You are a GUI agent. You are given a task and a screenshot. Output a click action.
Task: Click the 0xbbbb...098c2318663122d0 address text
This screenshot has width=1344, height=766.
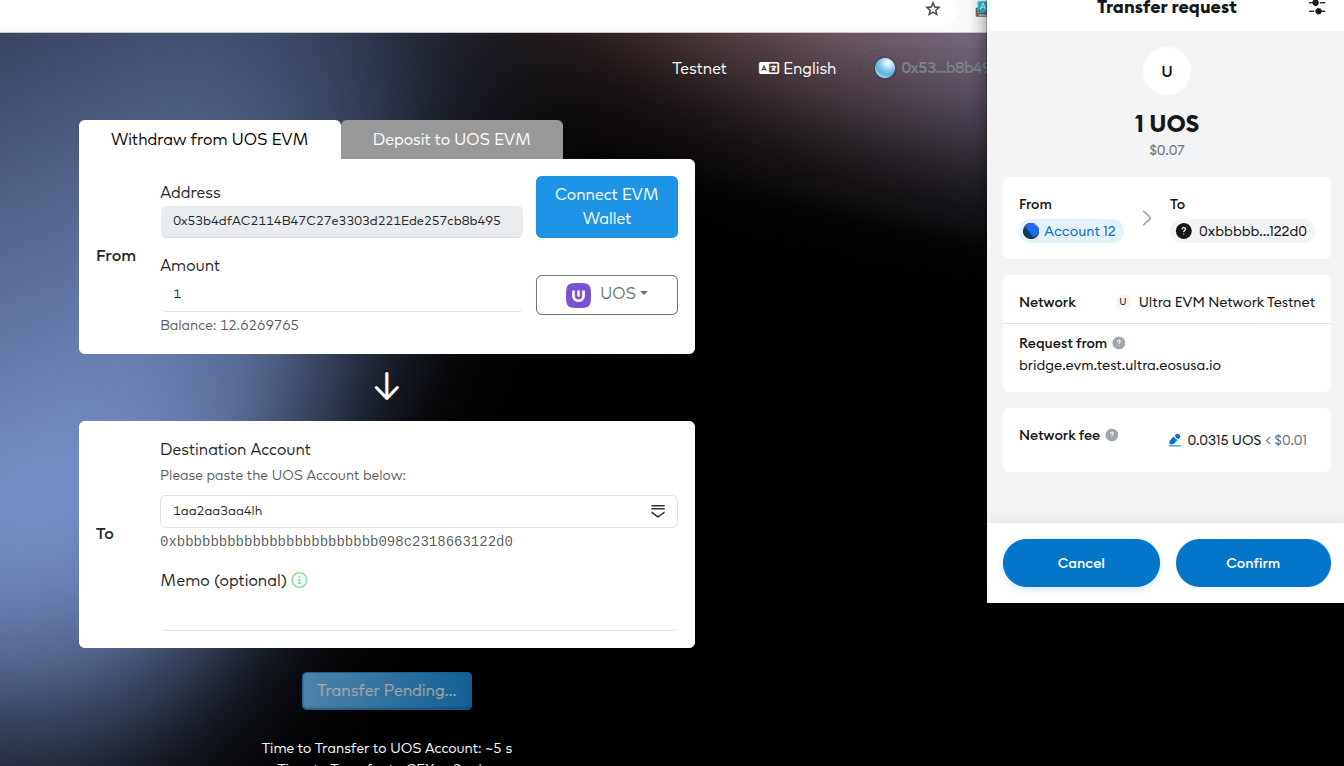[336, 542]
